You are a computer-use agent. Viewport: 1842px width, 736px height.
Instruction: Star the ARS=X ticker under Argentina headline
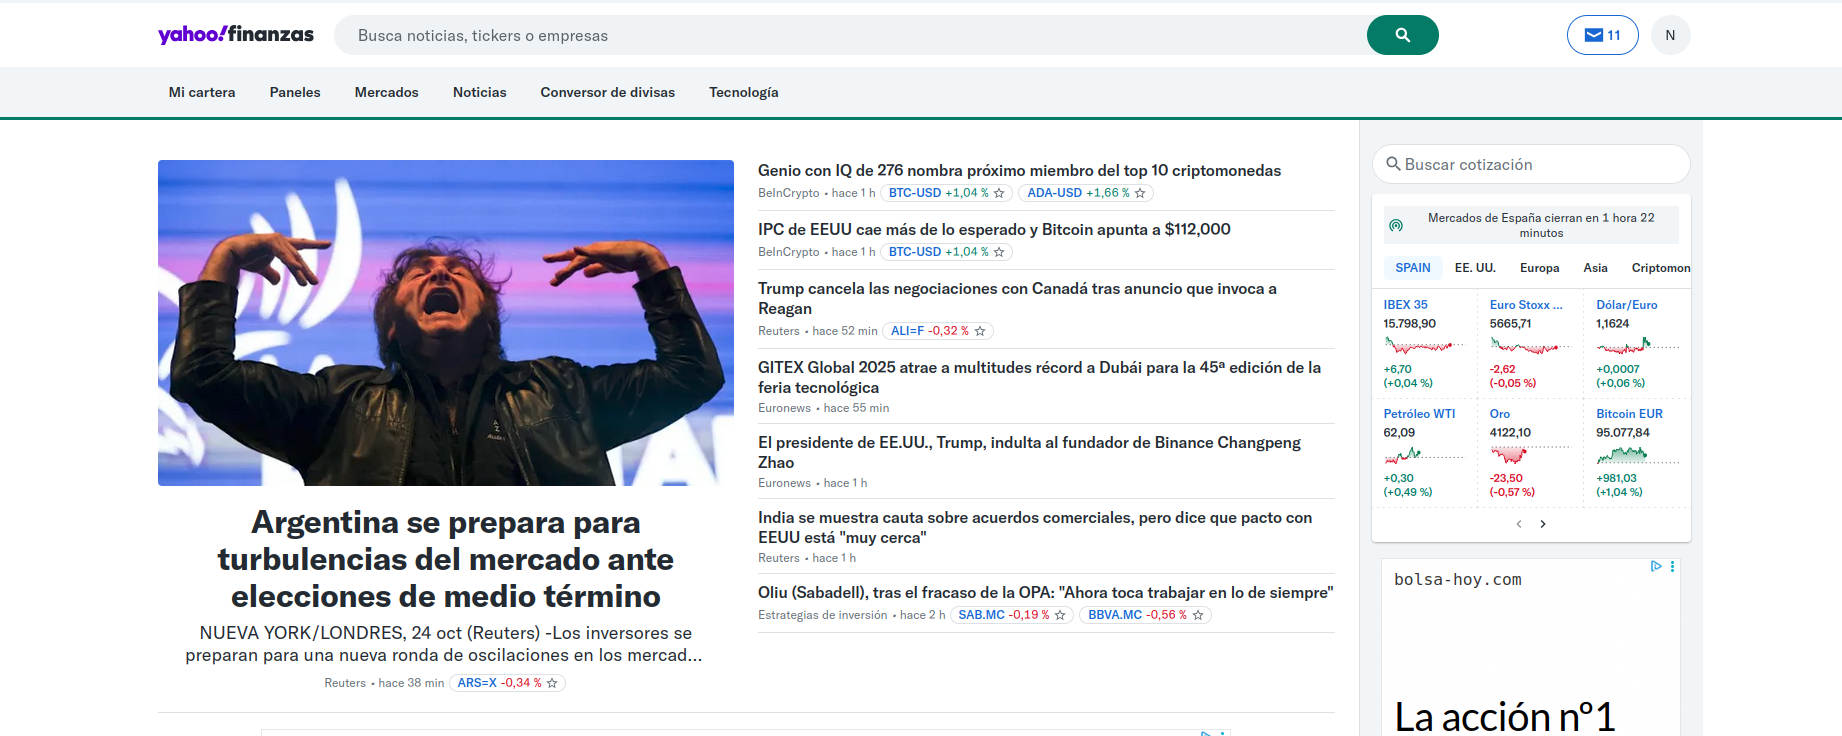[x=552, y=683]
